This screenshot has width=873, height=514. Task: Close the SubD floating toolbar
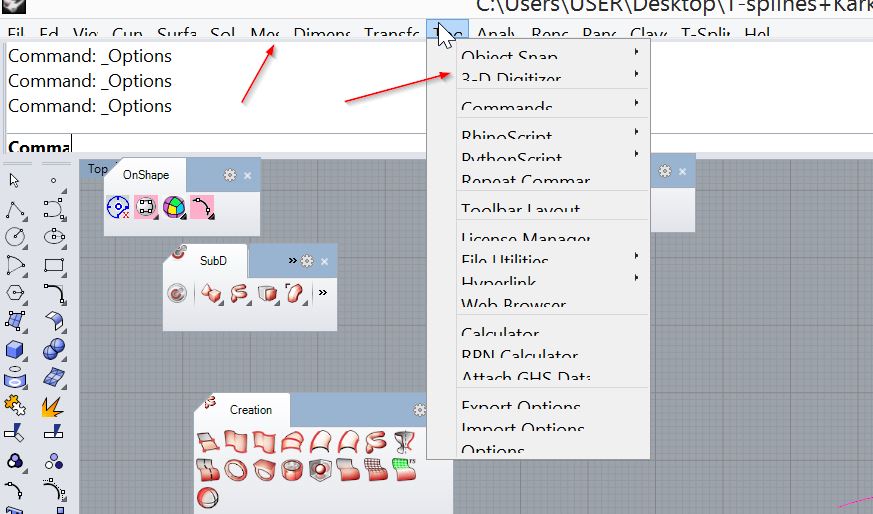click(x=325, y=262)
